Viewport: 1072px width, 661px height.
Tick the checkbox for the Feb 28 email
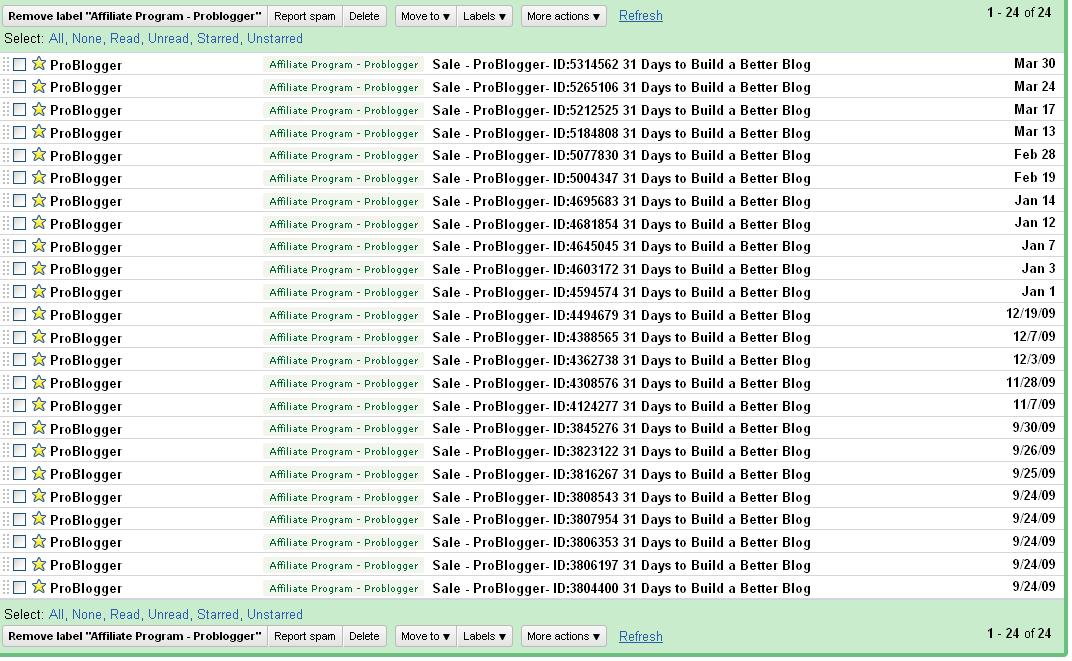[19, 155]
